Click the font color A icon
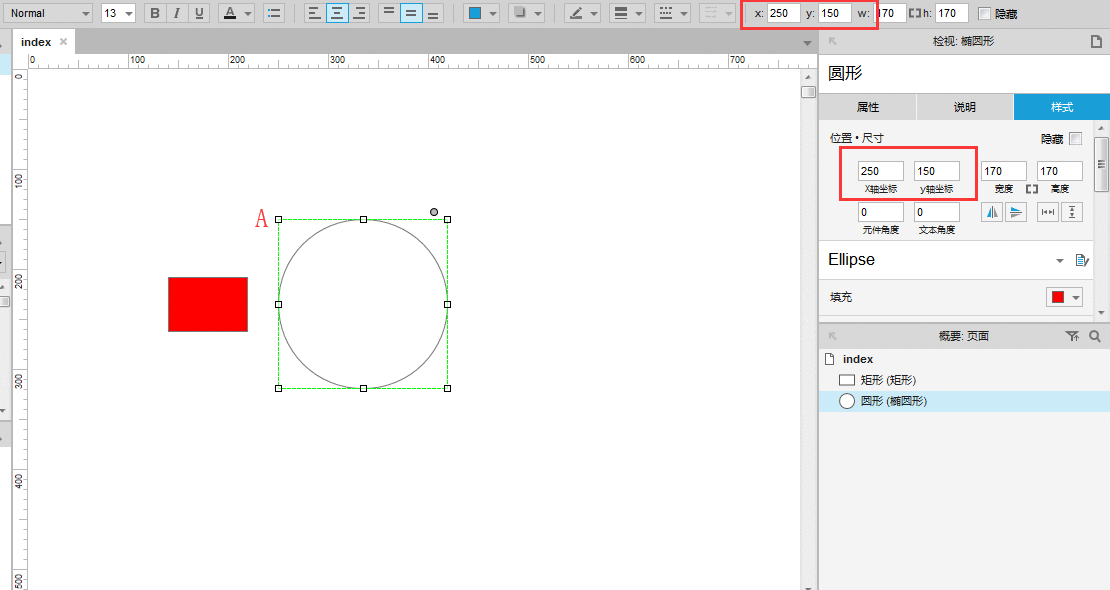This screenshot has width=1110, height=590. point(230,13)
